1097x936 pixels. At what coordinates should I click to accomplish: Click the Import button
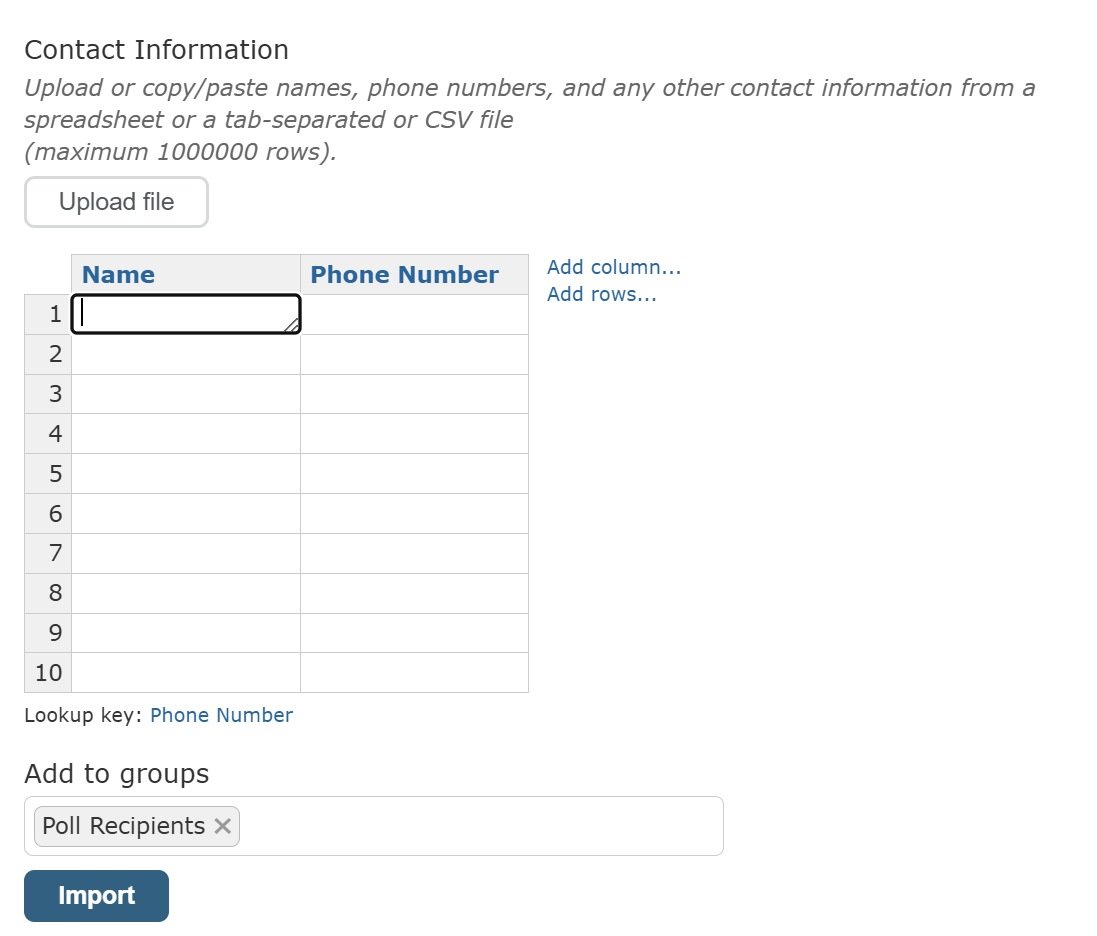pos(97,896)
